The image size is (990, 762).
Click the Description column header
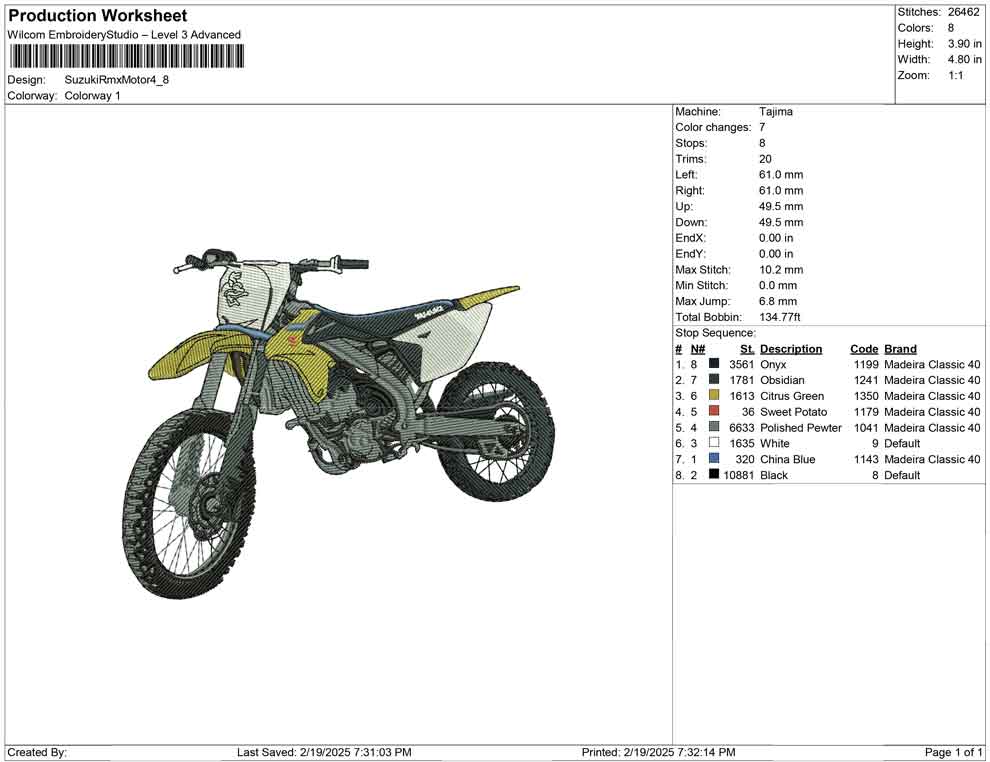point(790,348)
